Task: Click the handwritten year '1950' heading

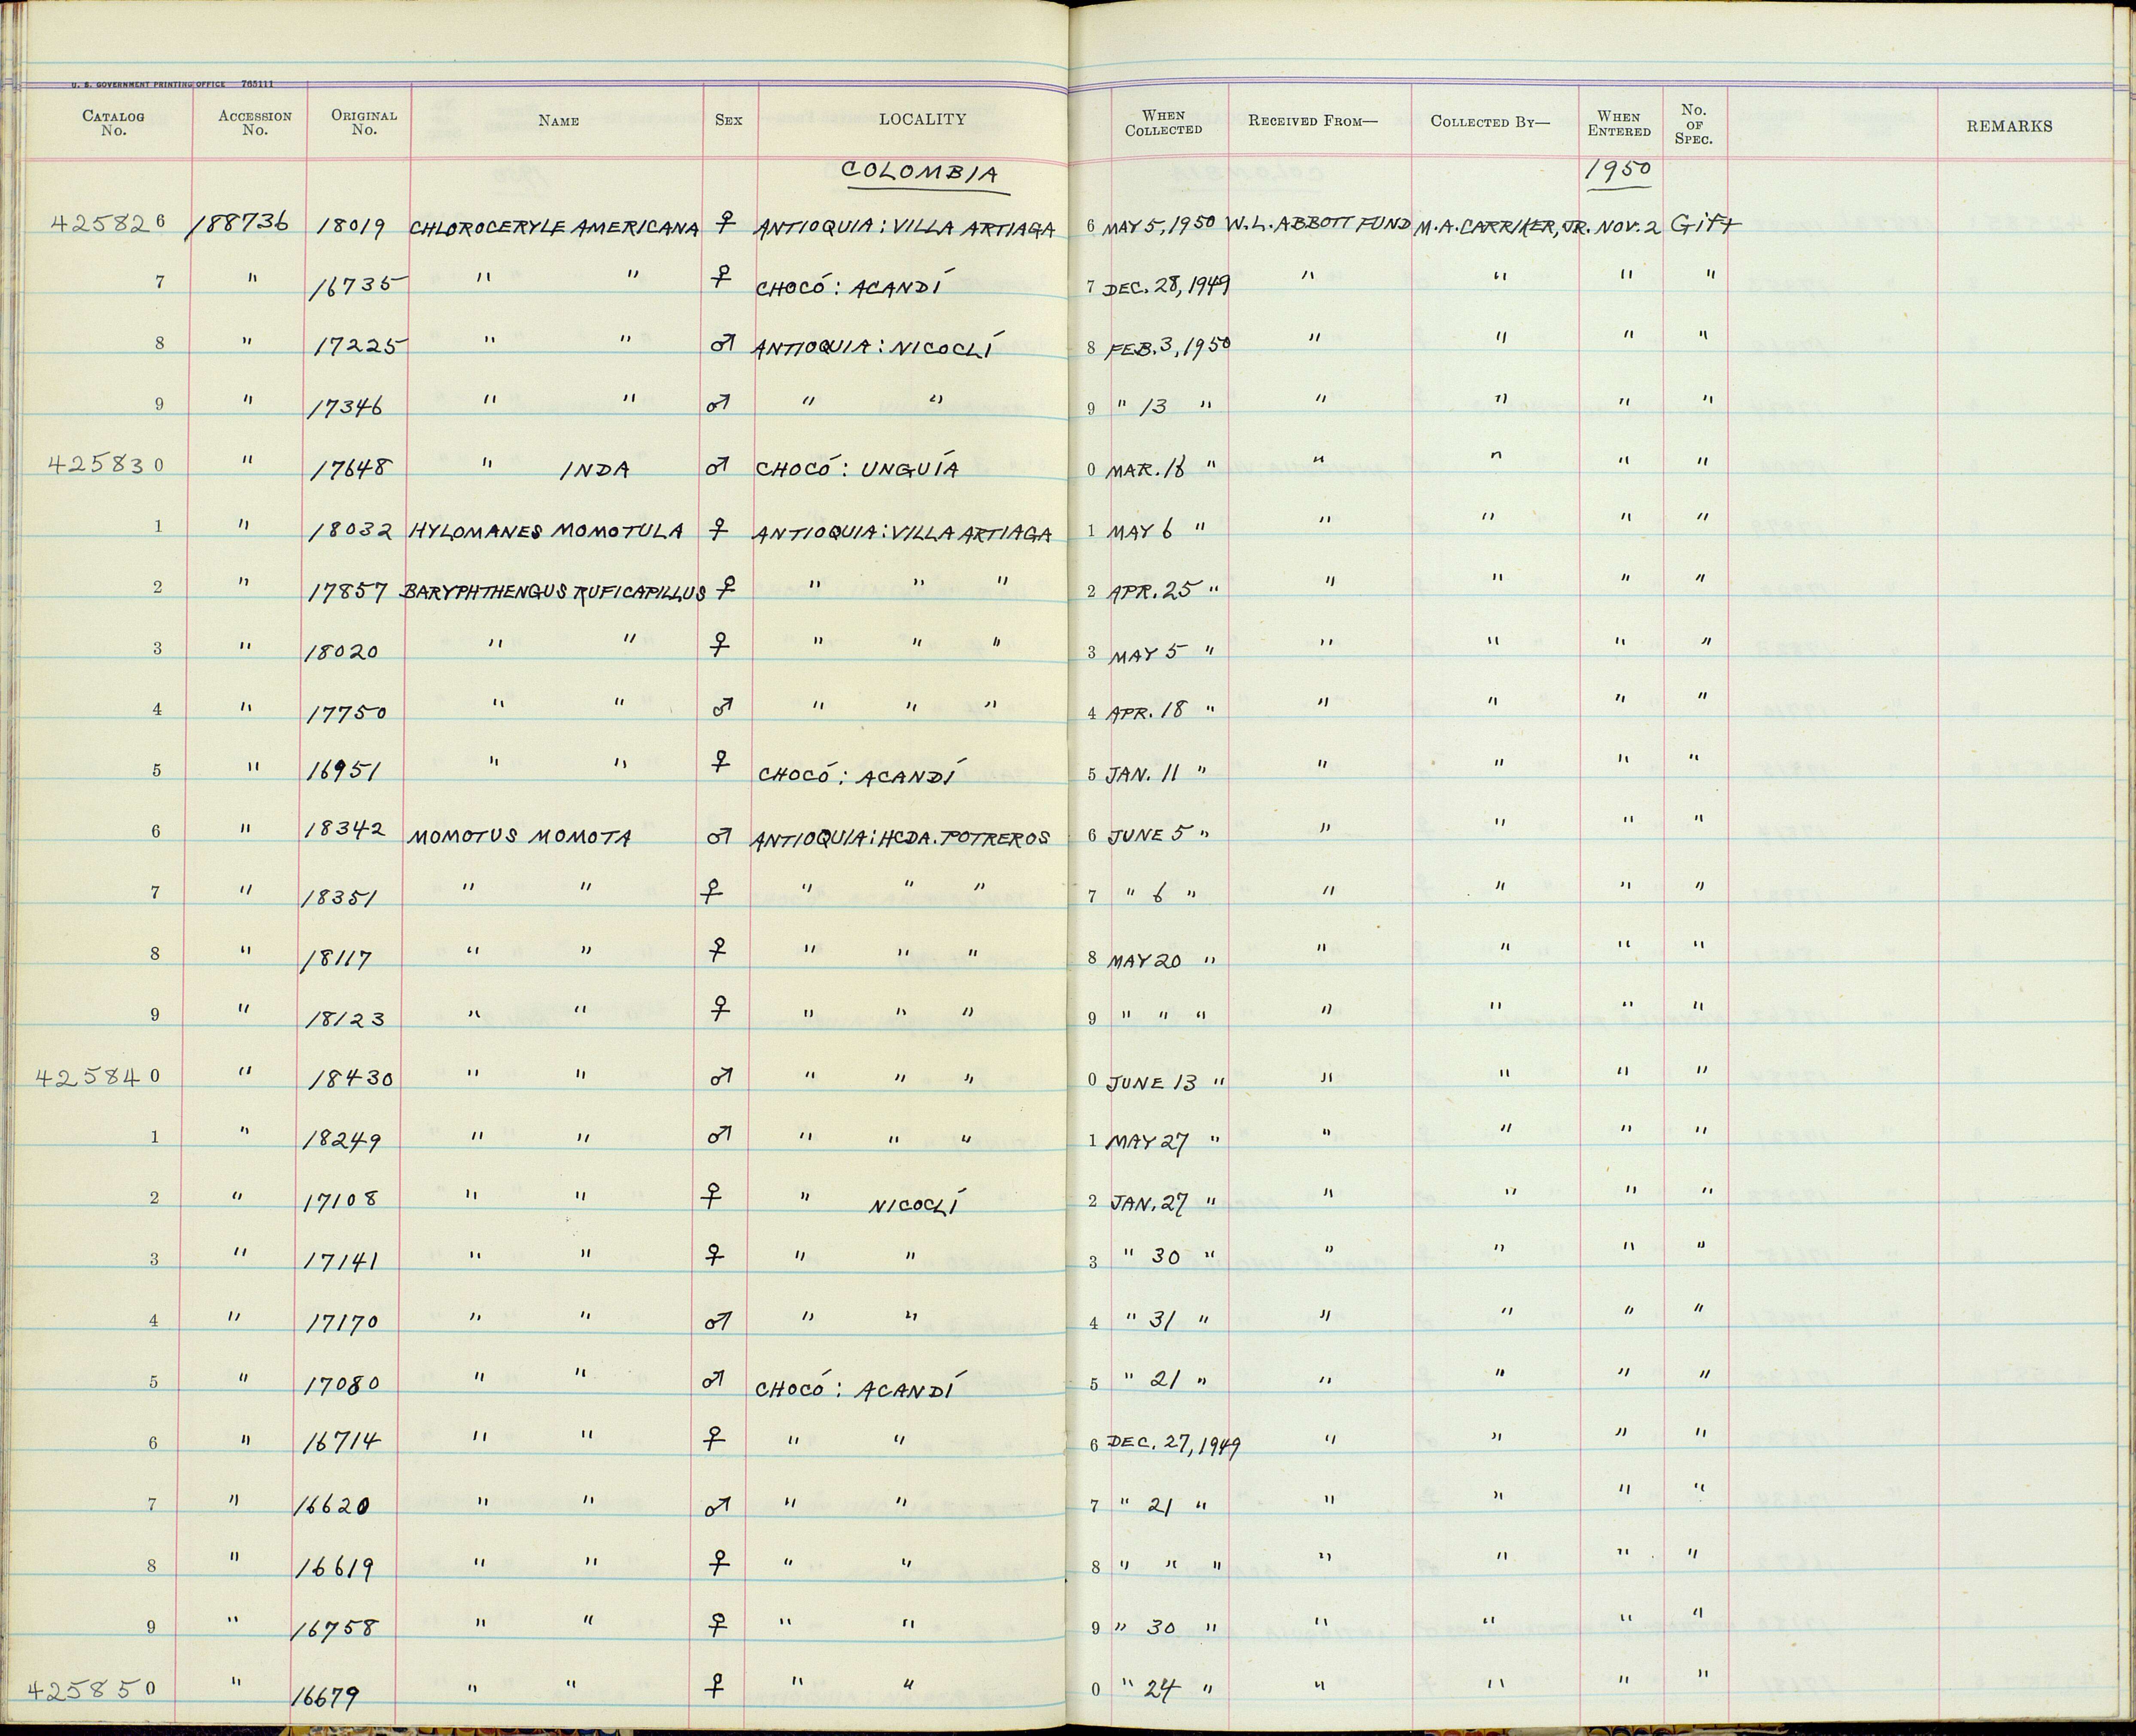Action: (x=1619, y=171)
